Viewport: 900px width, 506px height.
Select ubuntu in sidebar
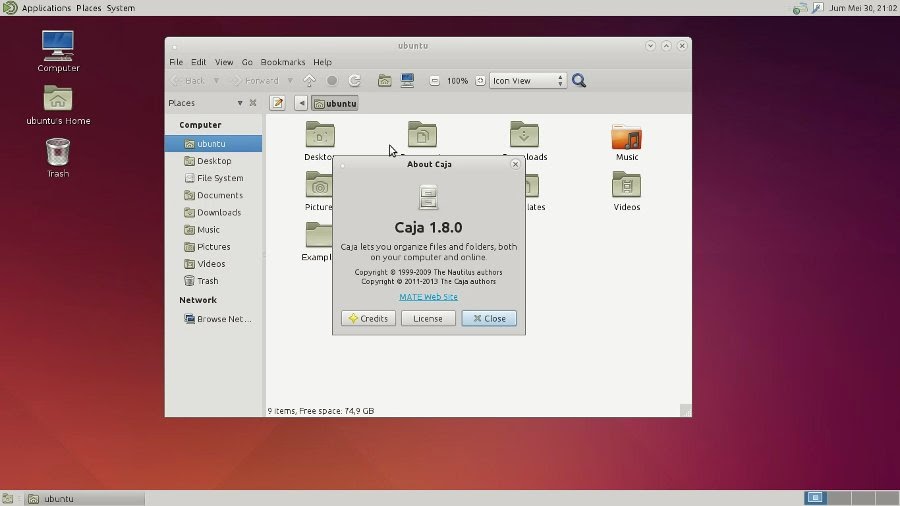[x=214, y=143]
